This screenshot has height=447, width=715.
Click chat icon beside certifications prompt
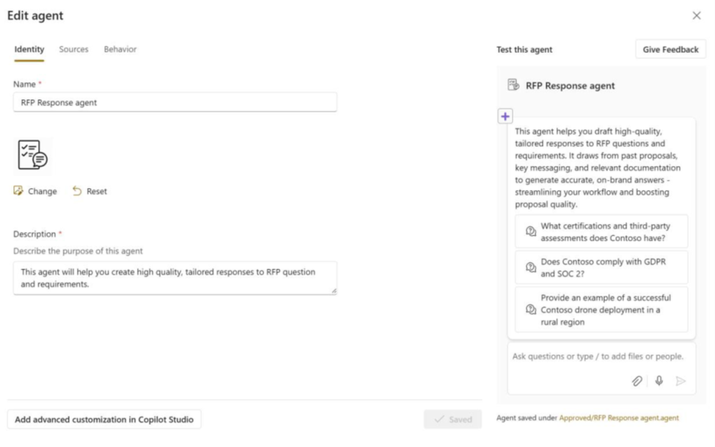click(531, 231)
